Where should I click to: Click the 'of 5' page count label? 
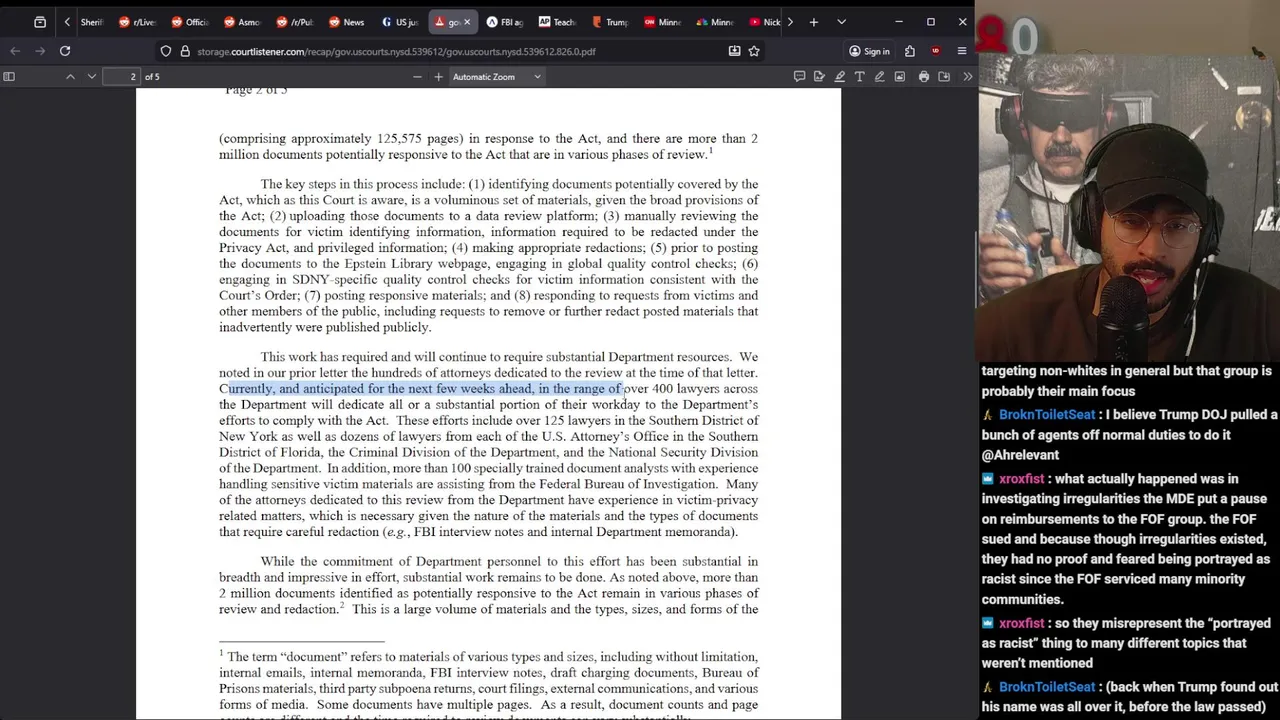pyautogui.click(x=152, y=77)
